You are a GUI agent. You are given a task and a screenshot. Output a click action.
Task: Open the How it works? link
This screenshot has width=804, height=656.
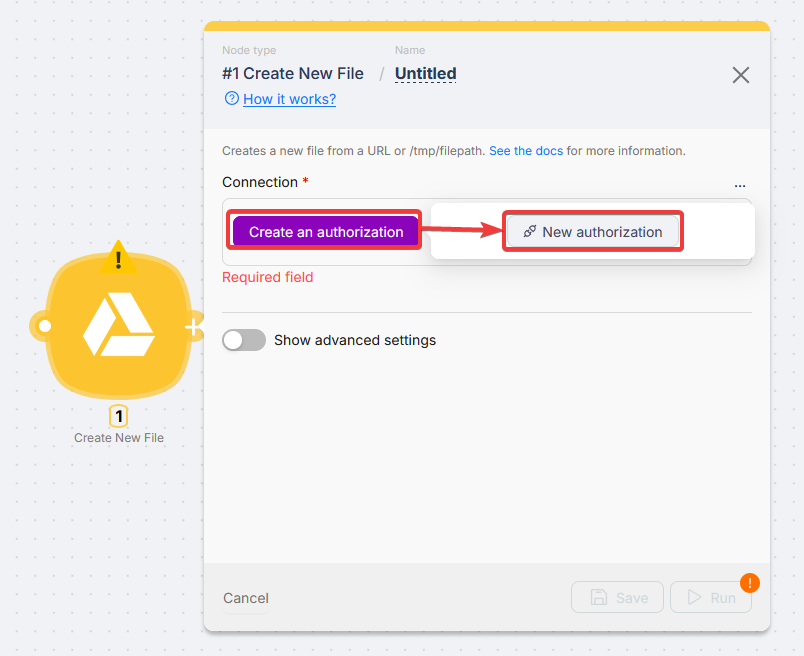pos(289,99)
